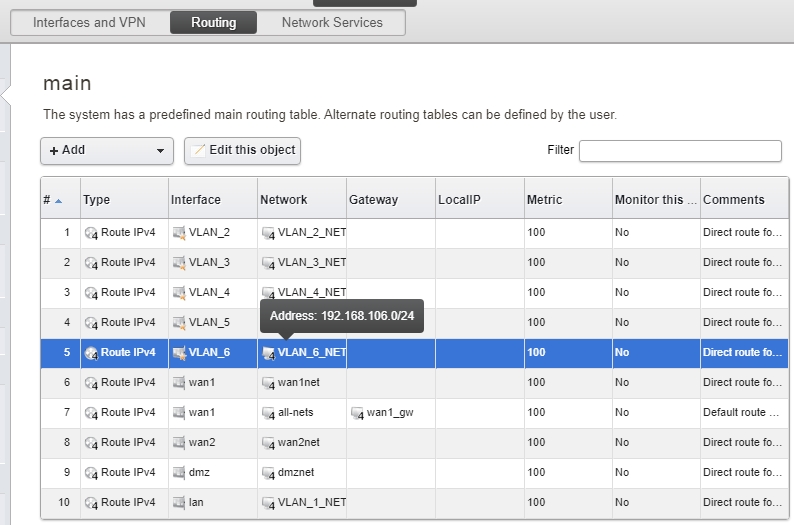This screenshot has width=794, height=525.
Task: Select the wan1net network cell in row 6
Action: pyautogui.click(x=300, y=383)
